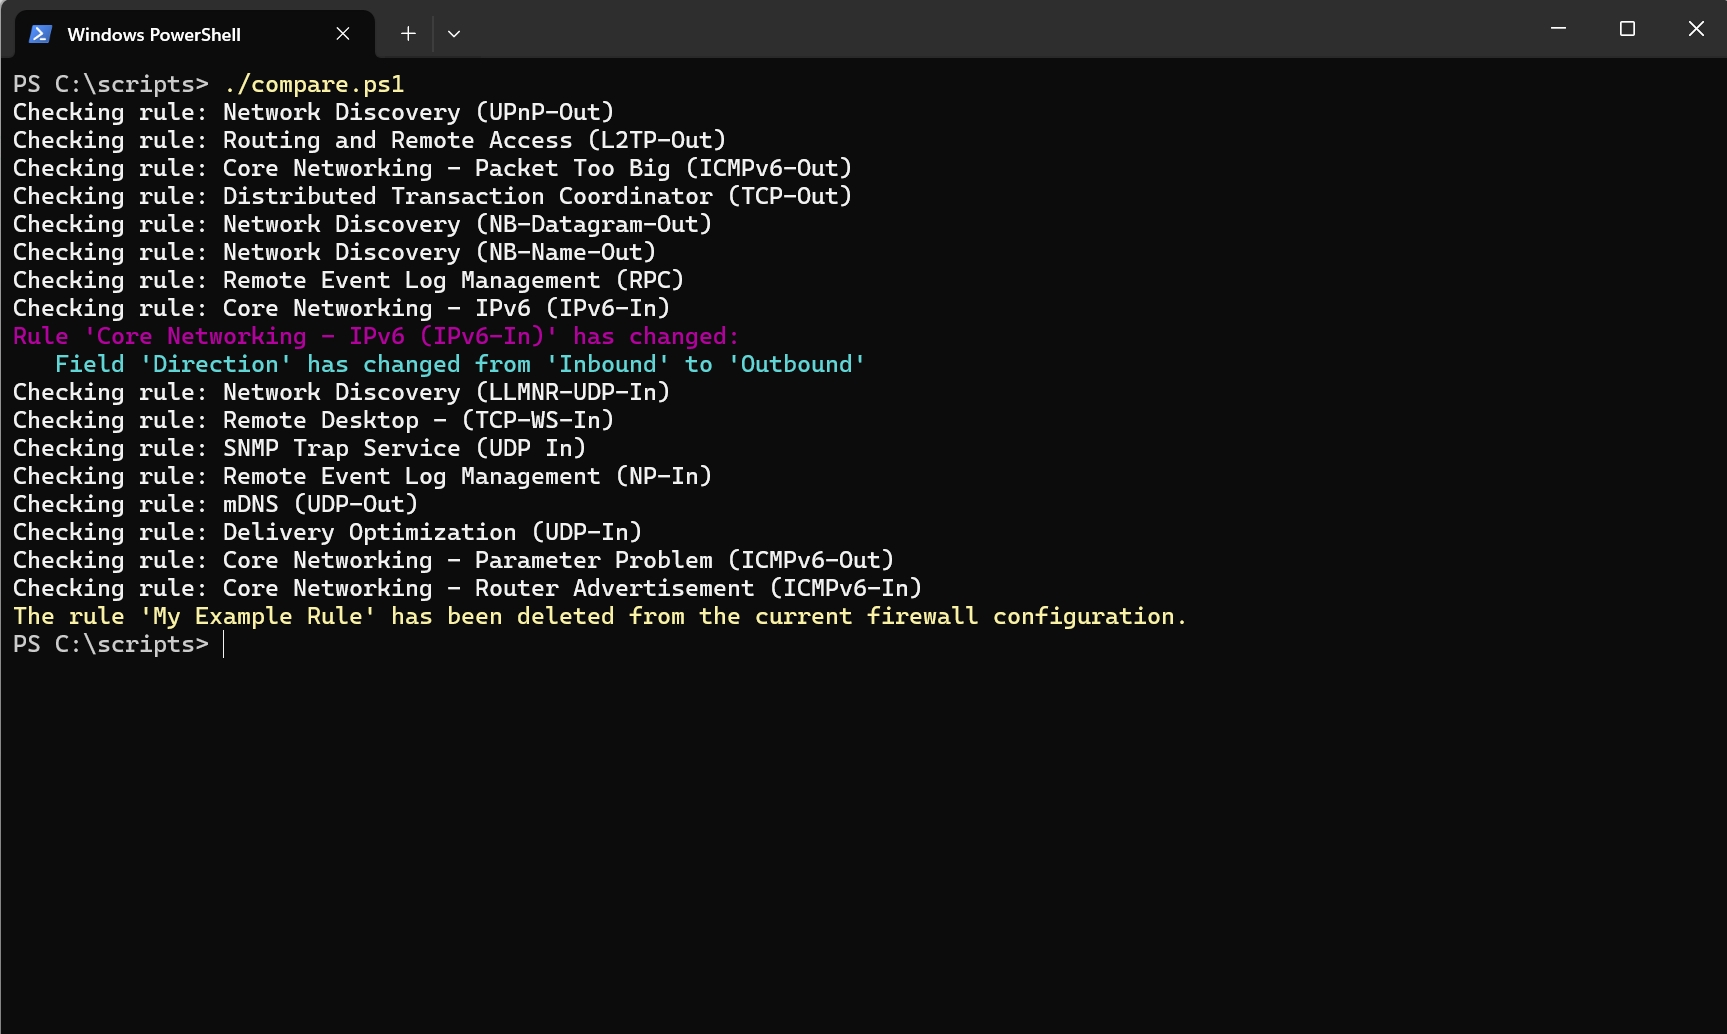Image resolution: width=1727 pixels, height=1034 pixels.
Task: Click the Delivery Optimization (UDP-In) line
Action: coord(327,532)
